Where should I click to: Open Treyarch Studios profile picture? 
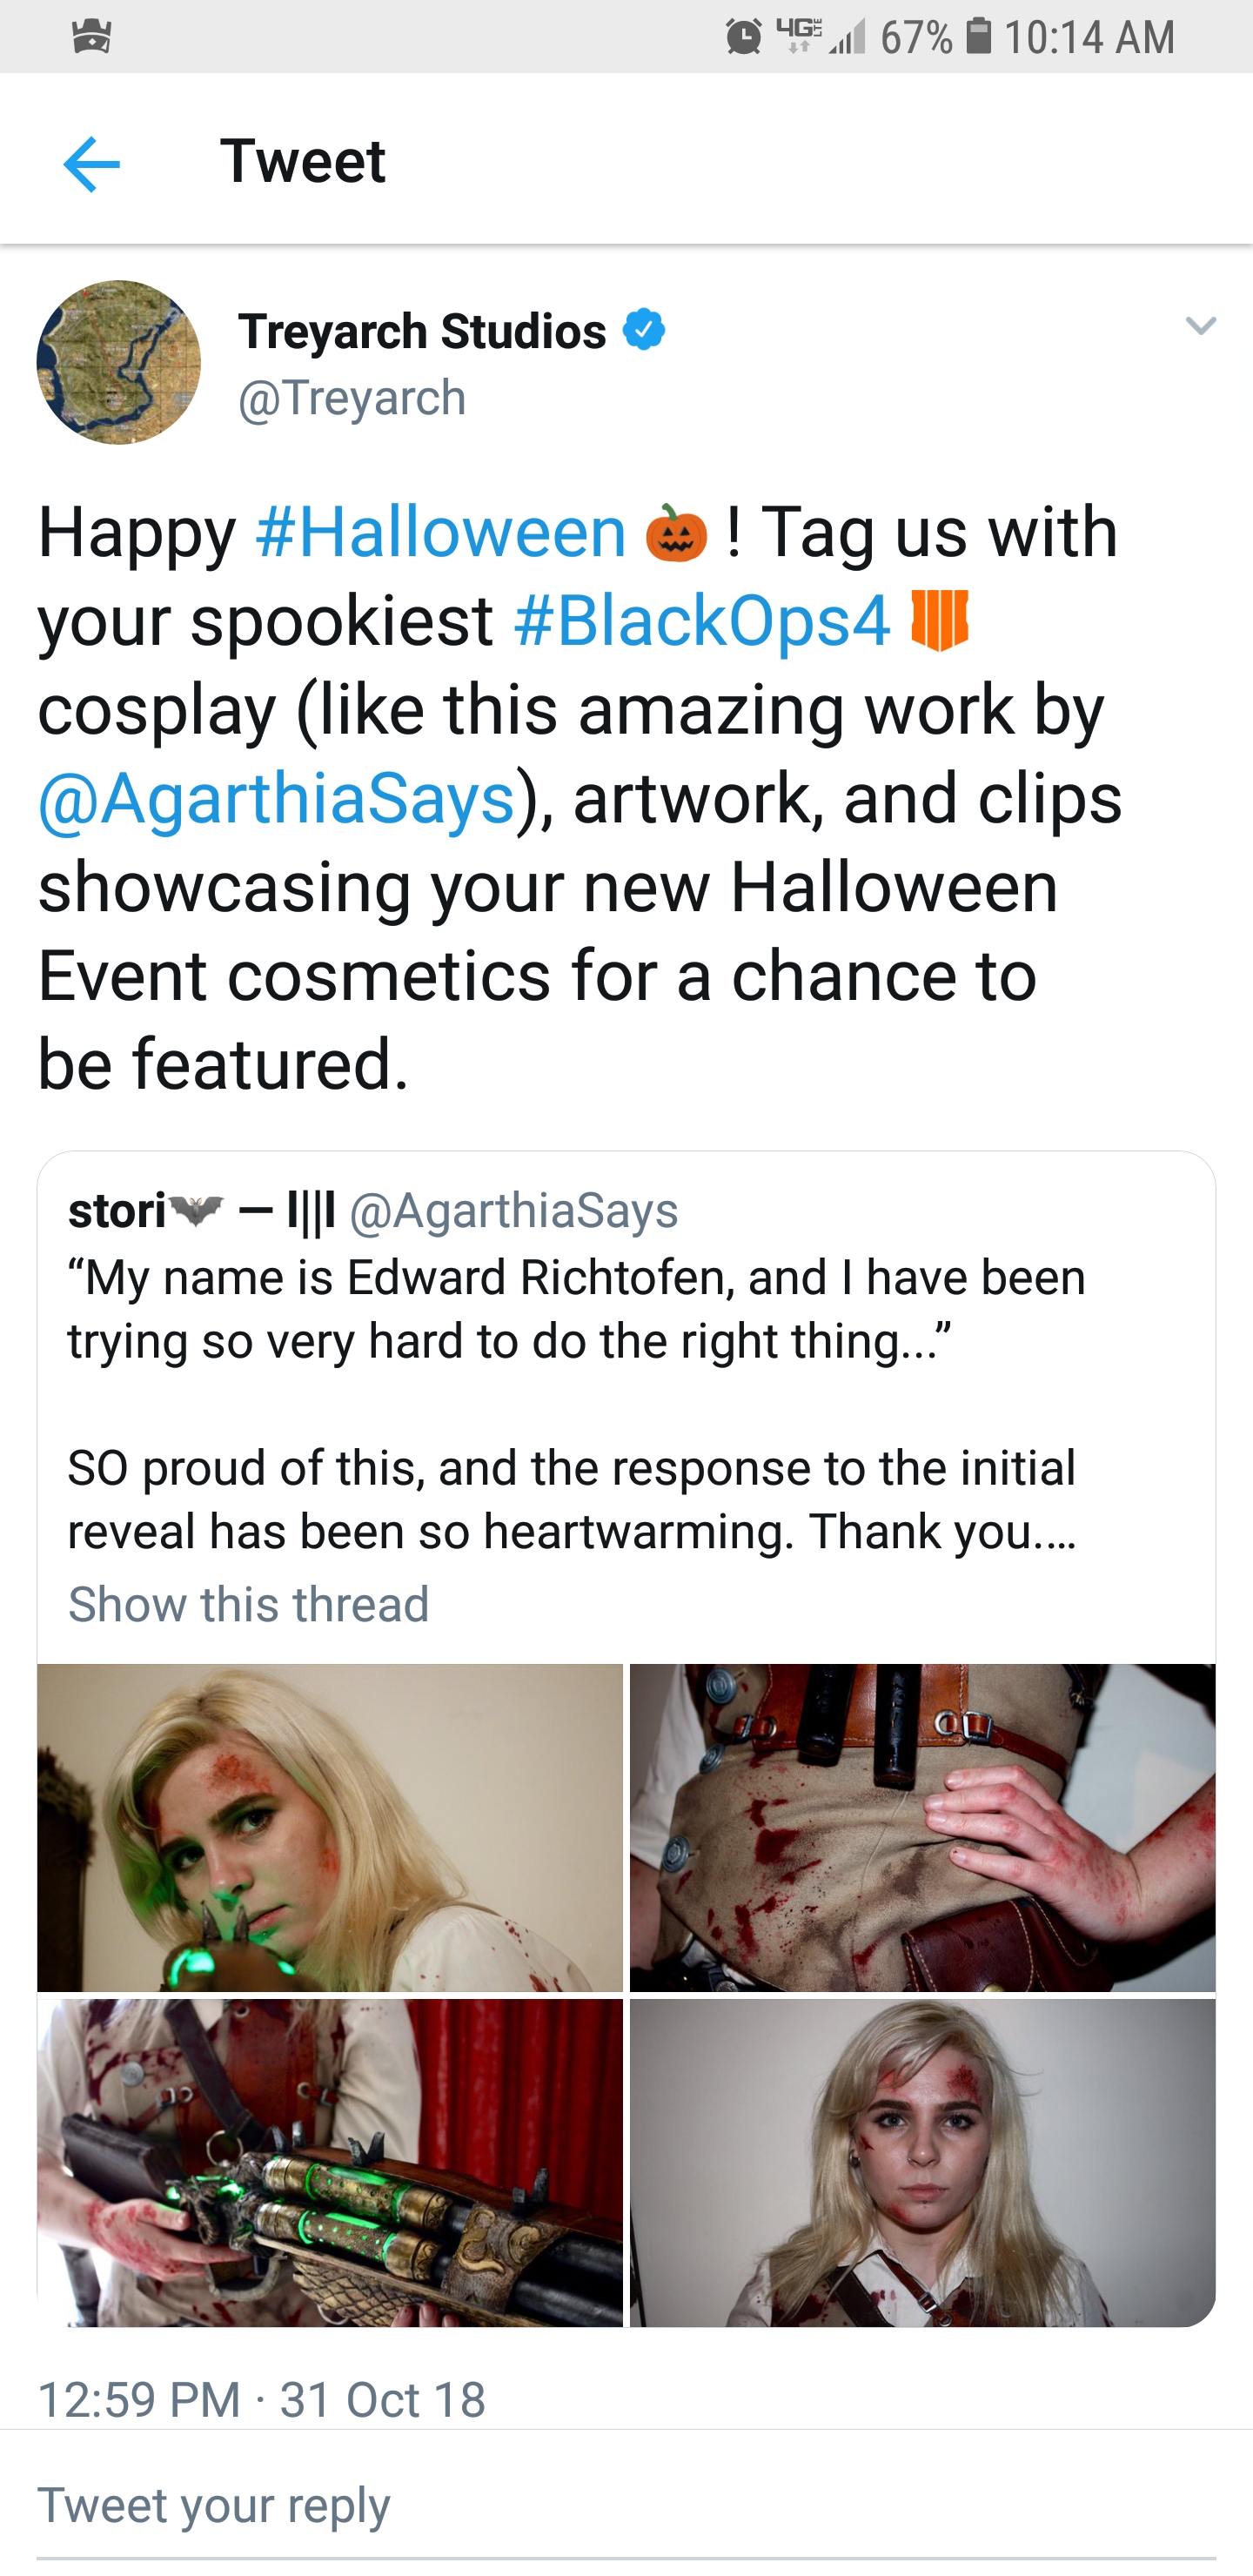click(x=119, y=362)
